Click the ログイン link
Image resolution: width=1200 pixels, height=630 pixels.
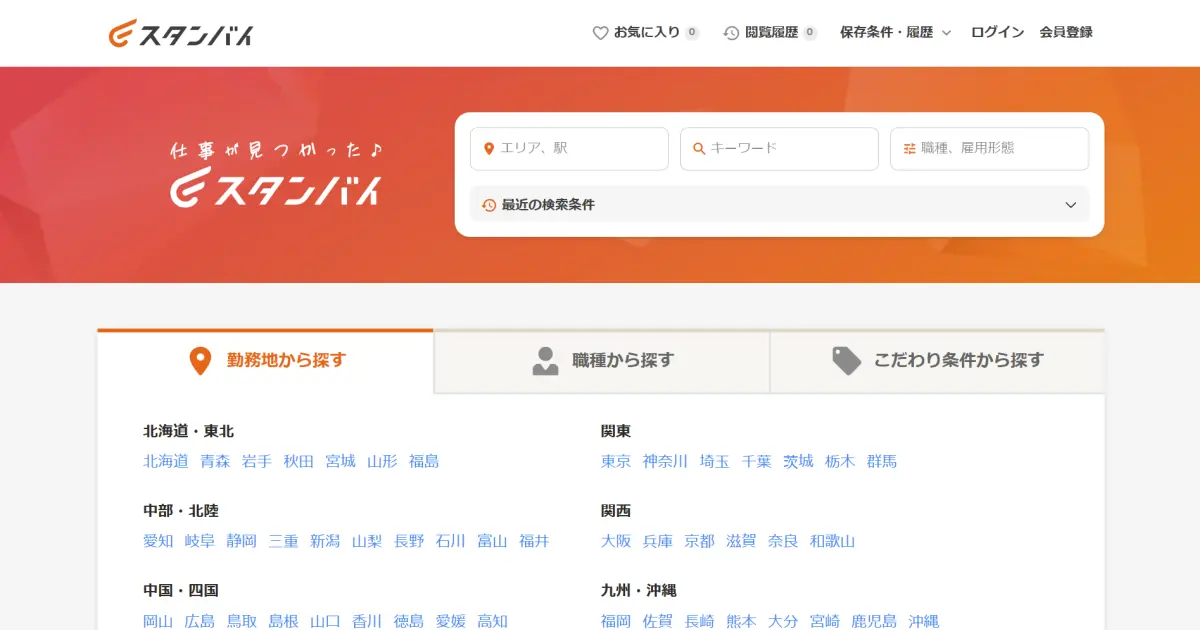coord(997,33)
